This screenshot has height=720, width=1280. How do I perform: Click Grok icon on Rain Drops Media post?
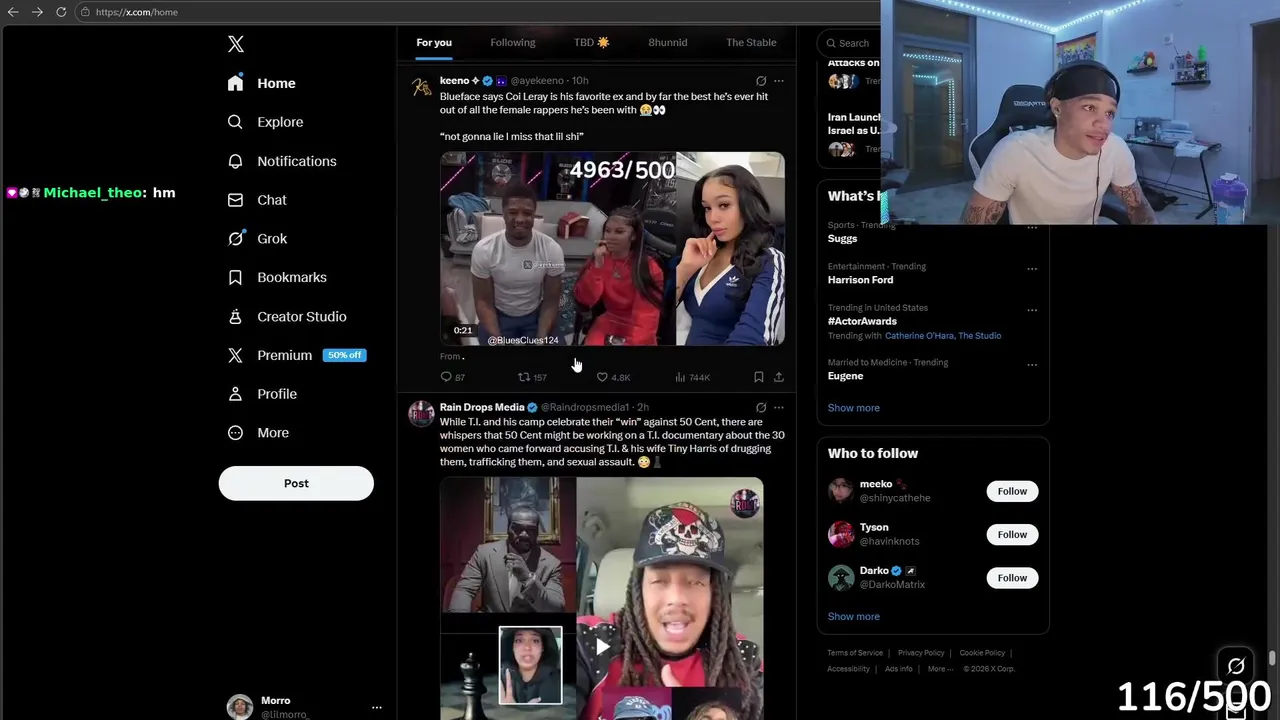tap(761, 408)
